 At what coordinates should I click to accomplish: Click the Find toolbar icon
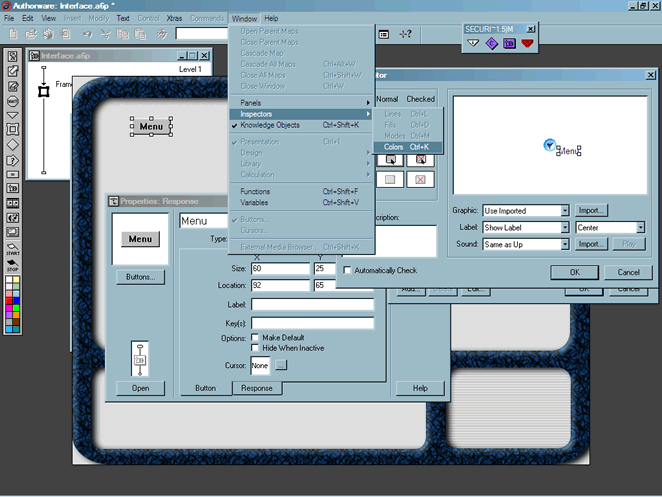coord(162,34)
